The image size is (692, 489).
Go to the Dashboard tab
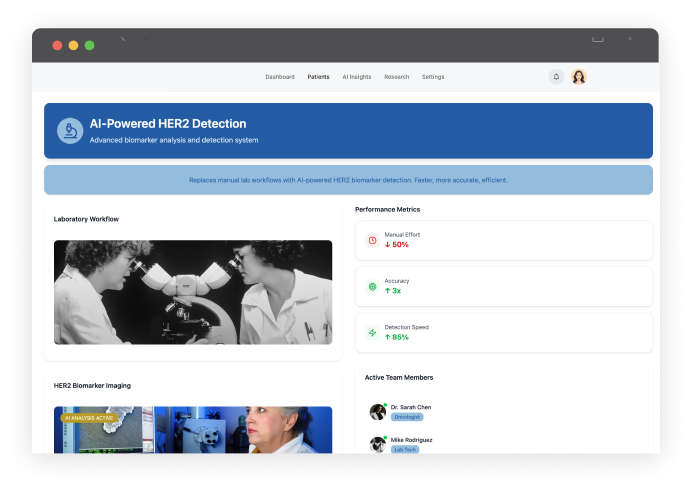279,77
